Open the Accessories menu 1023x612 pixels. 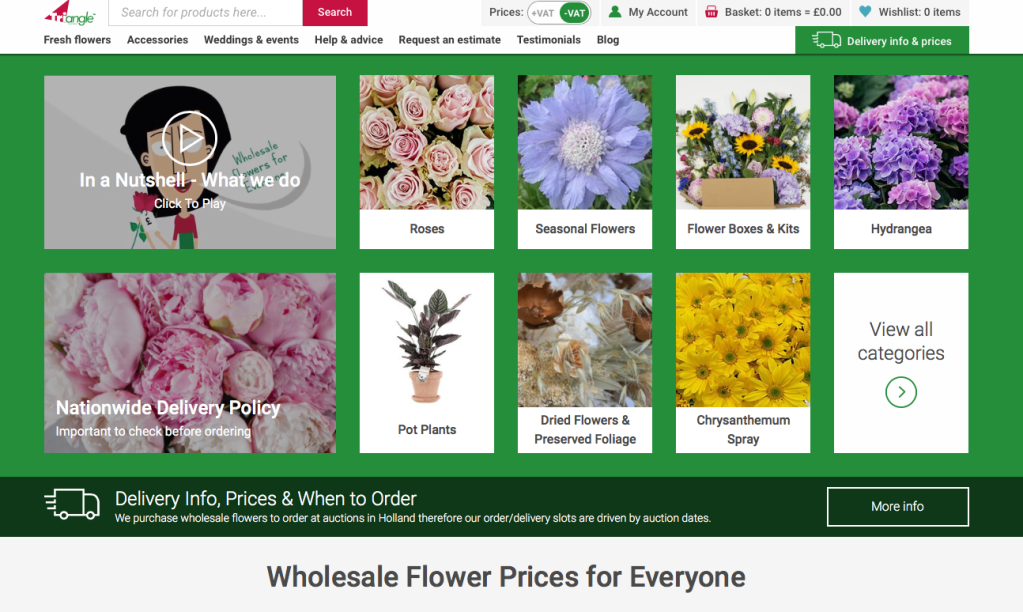coord(157,40)
